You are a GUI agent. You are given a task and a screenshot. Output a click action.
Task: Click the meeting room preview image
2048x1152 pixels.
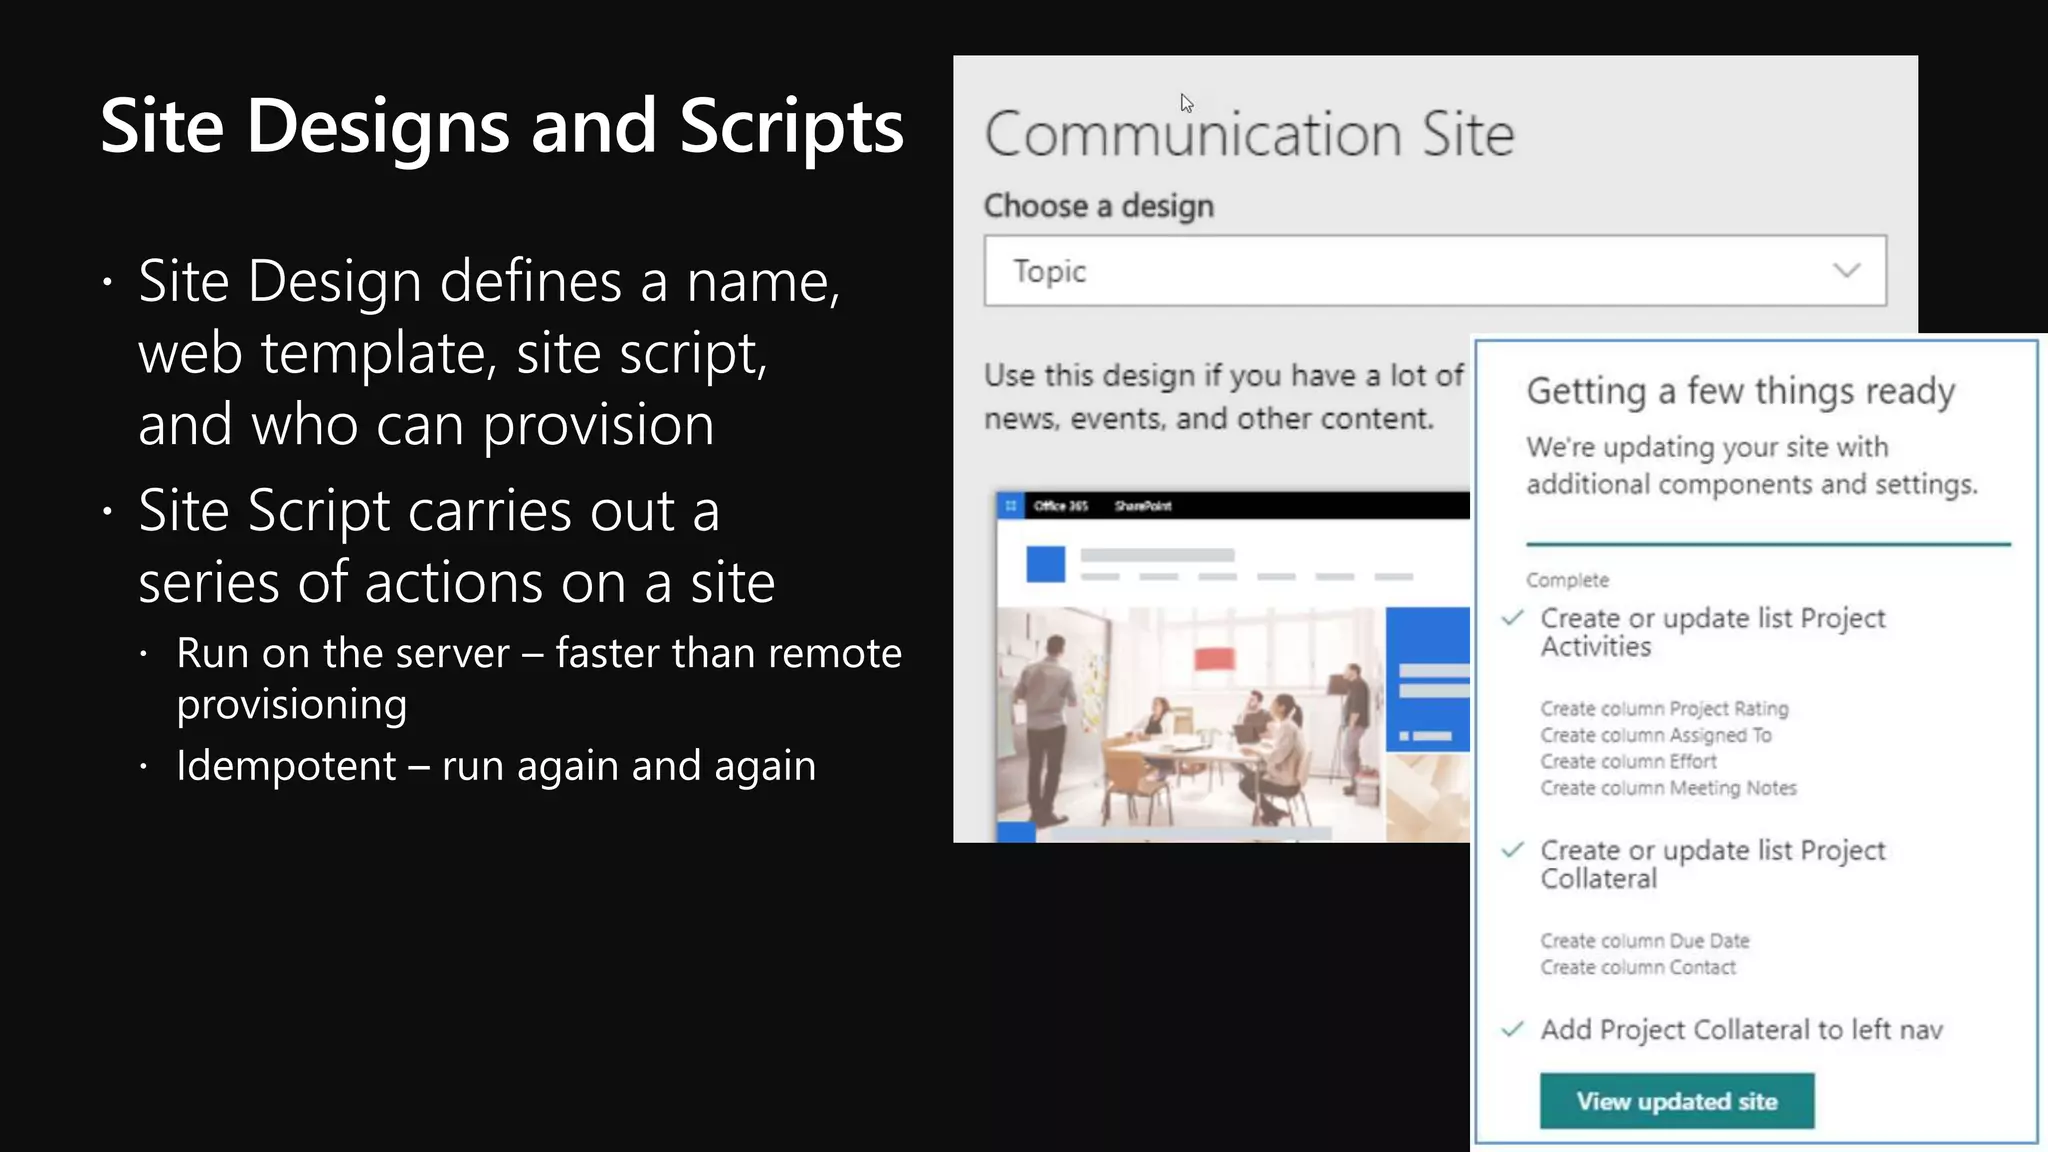(1190, 740)
